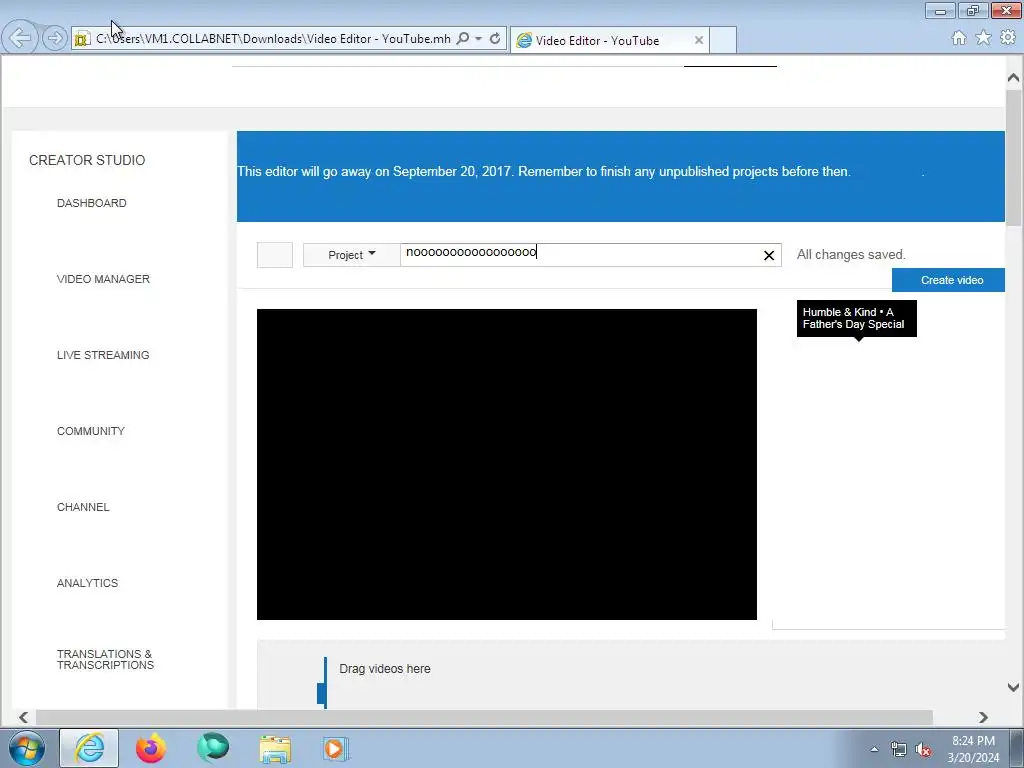Launch Firefox from the taskbar
The height and width of the screenshot is (768, 1024).
tap(151, 748)
